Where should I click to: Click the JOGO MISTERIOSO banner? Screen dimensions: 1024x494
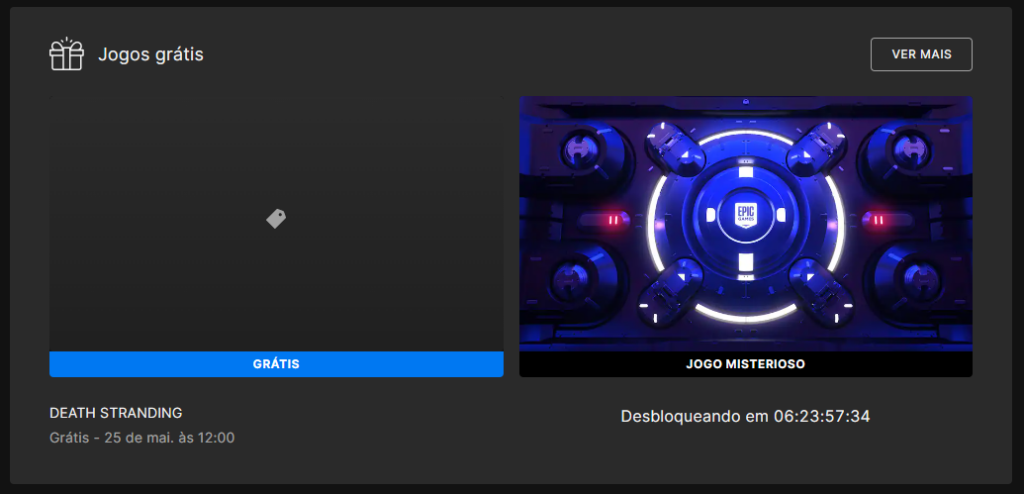[x=745, y=364]
